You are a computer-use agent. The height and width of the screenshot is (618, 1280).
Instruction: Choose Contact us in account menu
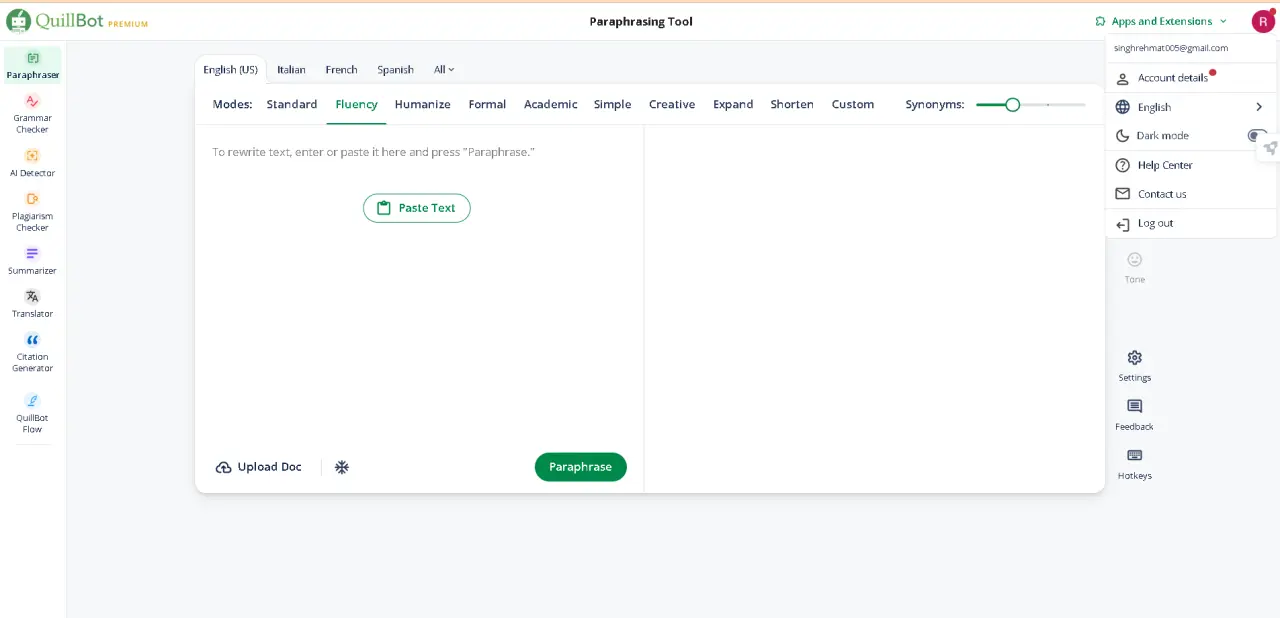pos(1190,194)
